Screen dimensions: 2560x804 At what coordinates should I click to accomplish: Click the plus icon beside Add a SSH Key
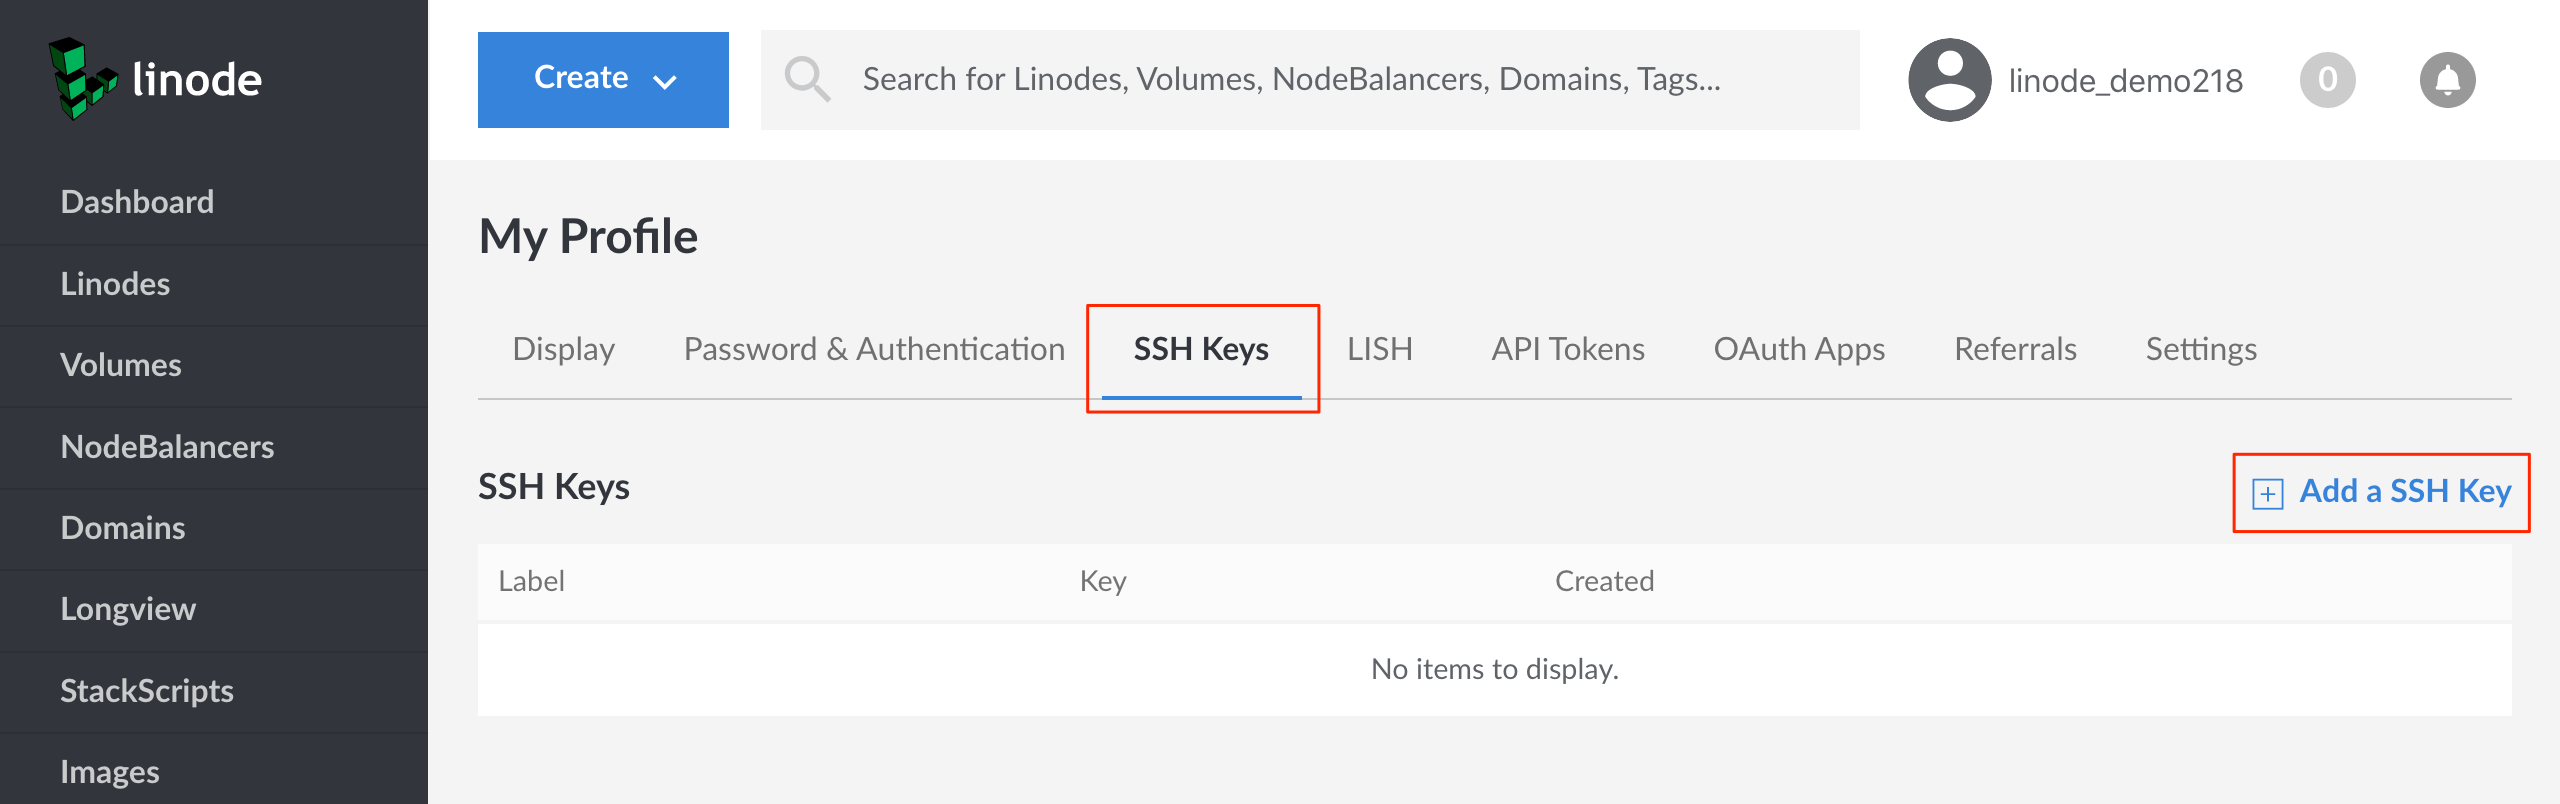tap(2267, 493)
